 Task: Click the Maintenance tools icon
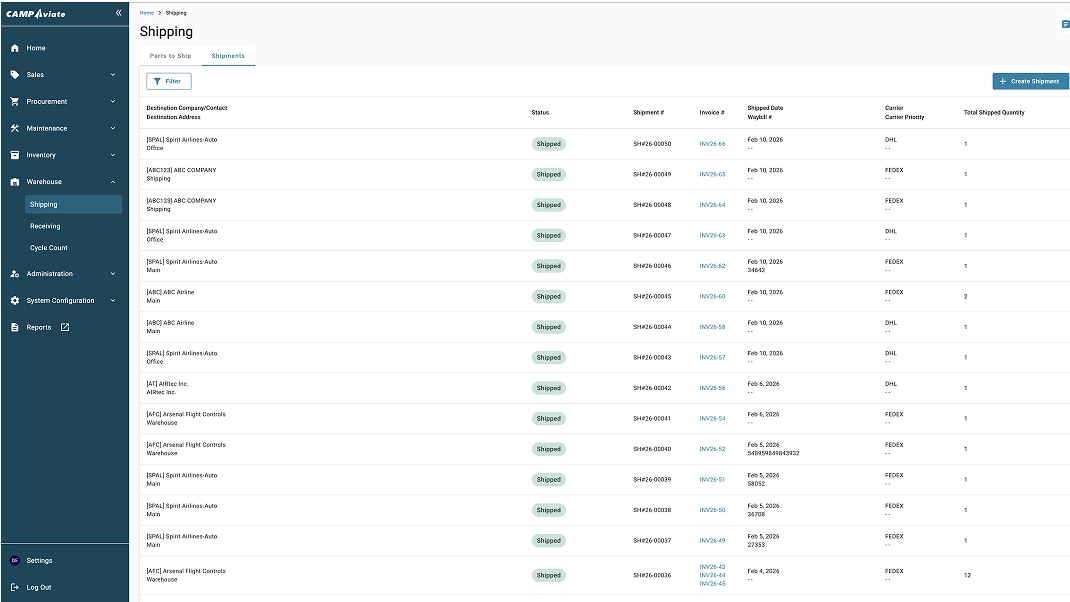tap(15, 129)
